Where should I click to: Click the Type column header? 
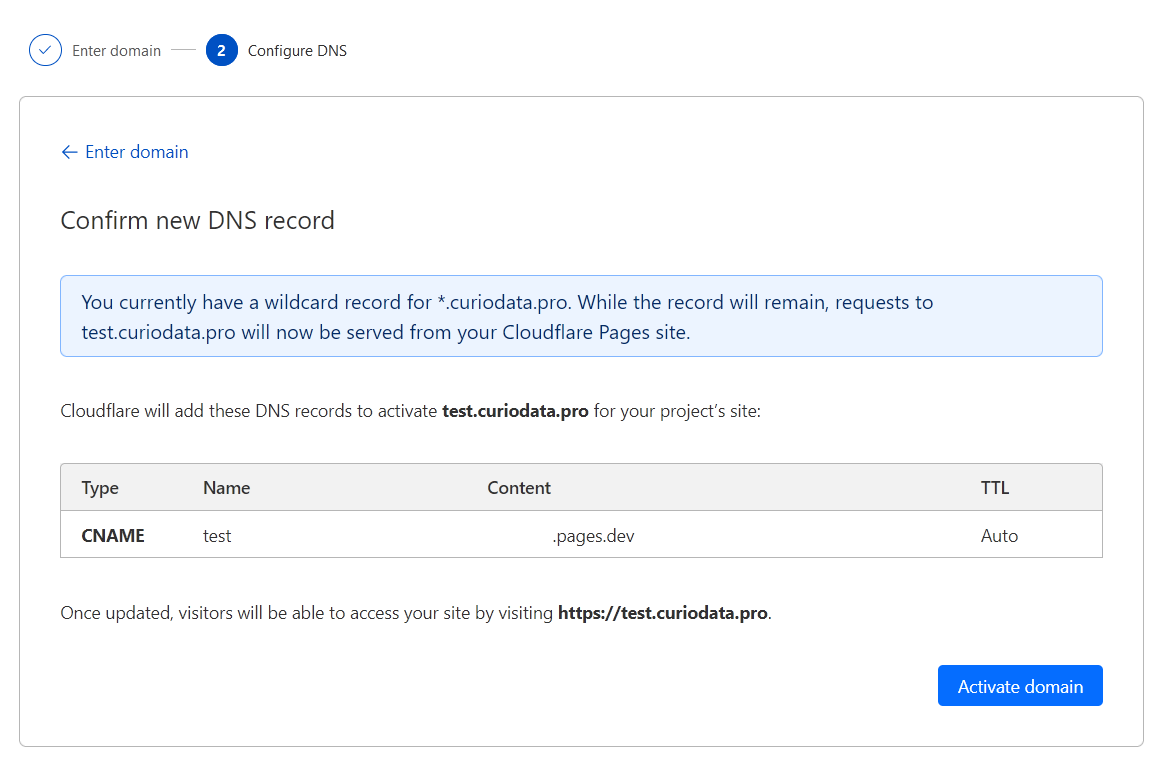pos(100,488)
